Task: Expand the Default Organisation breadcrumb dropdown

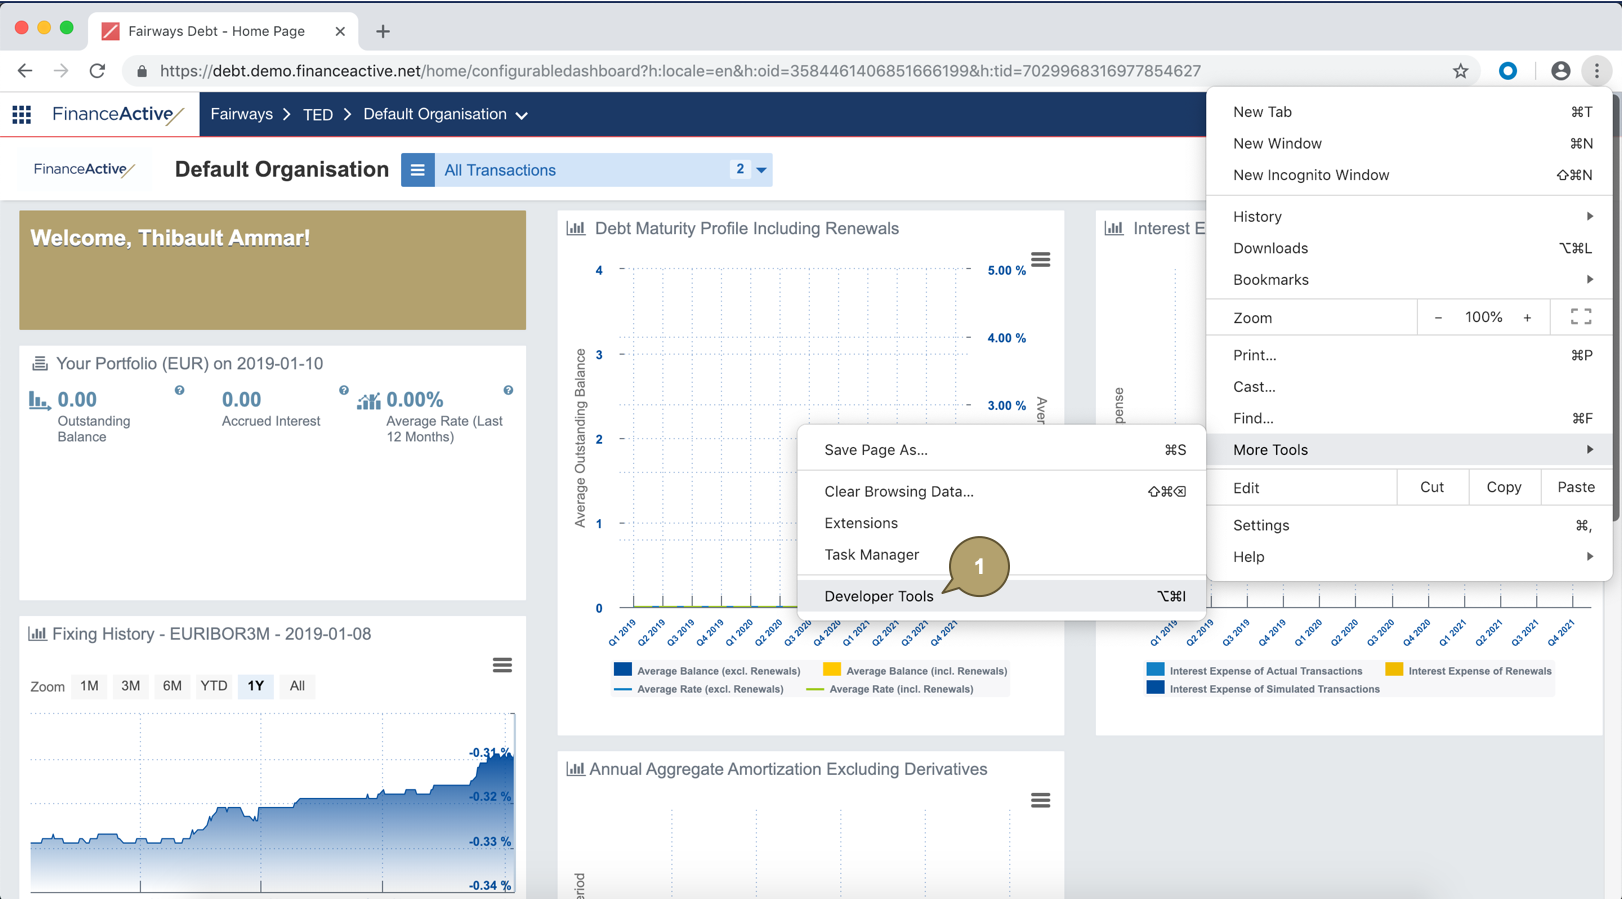Action: tap(521, 115)
